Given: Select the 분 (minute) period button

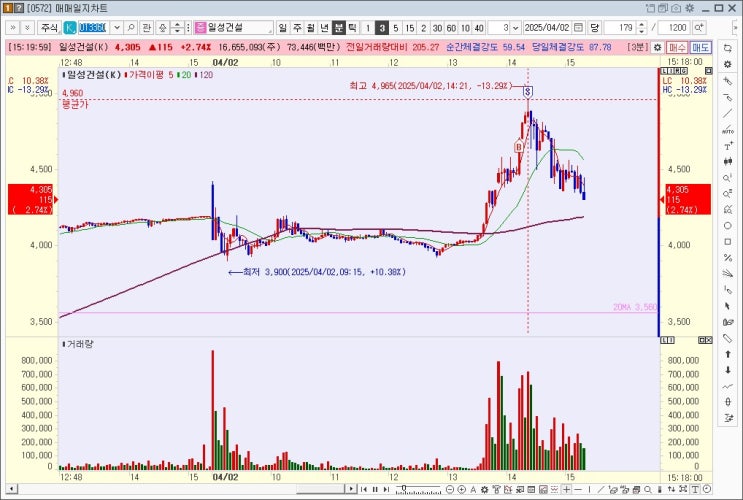Looking at the screenshot, I should [x=338, y=28].
